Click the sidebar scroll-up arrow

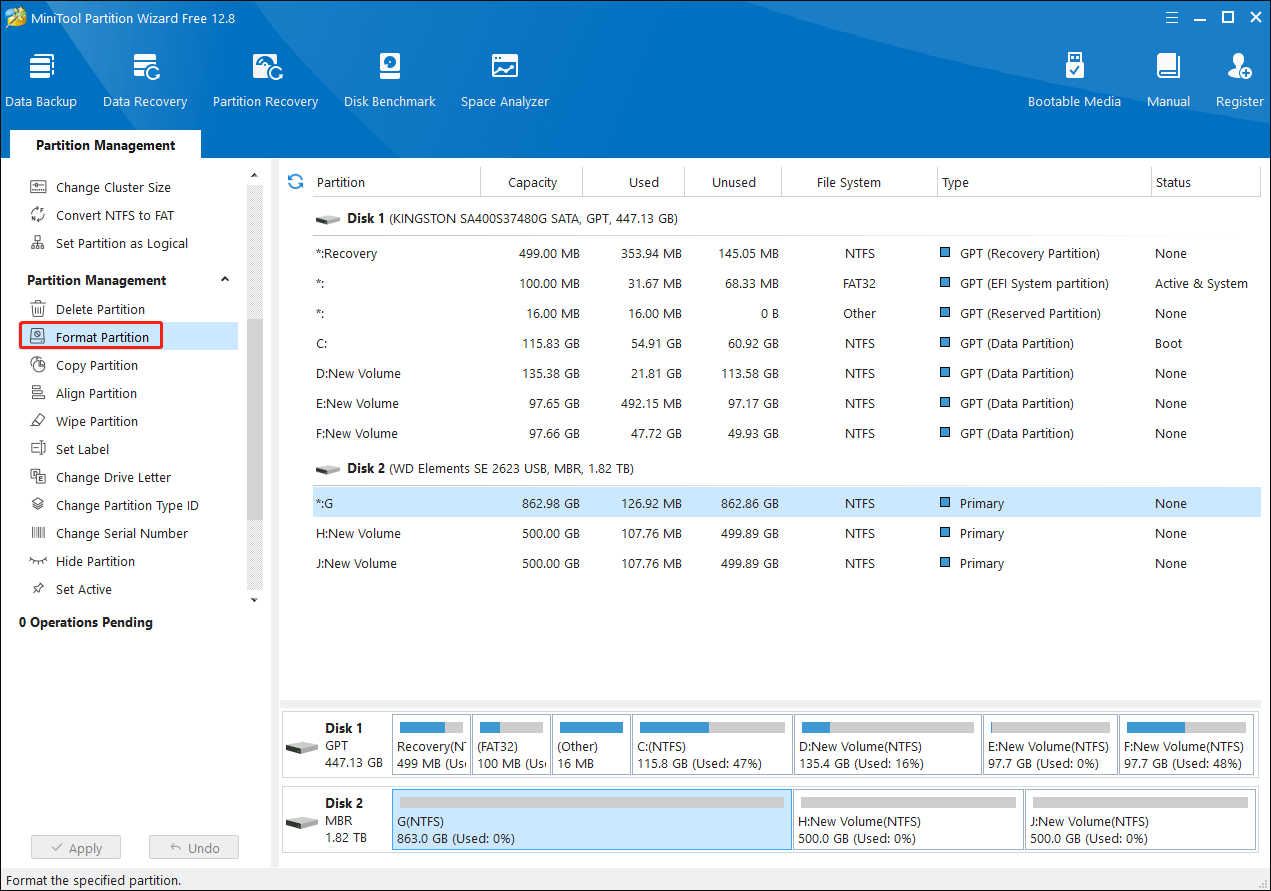[x=254, y=174]
